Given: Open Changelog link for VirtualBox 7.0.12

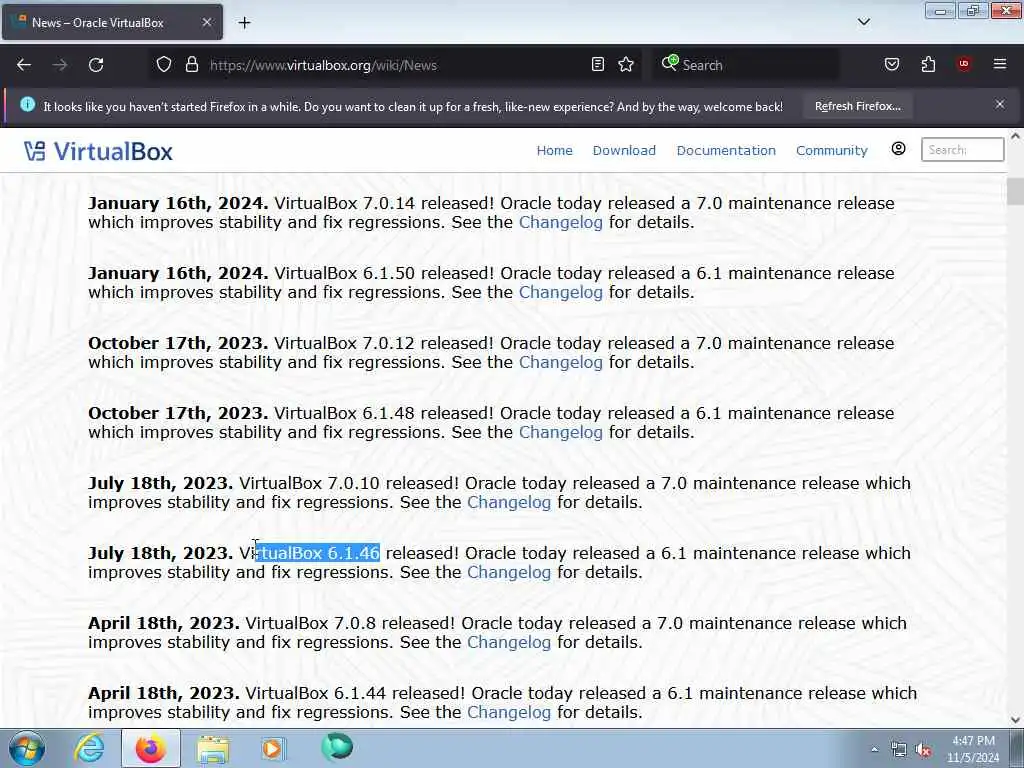Looking at the screenshot, I should [x=560, y=362].
